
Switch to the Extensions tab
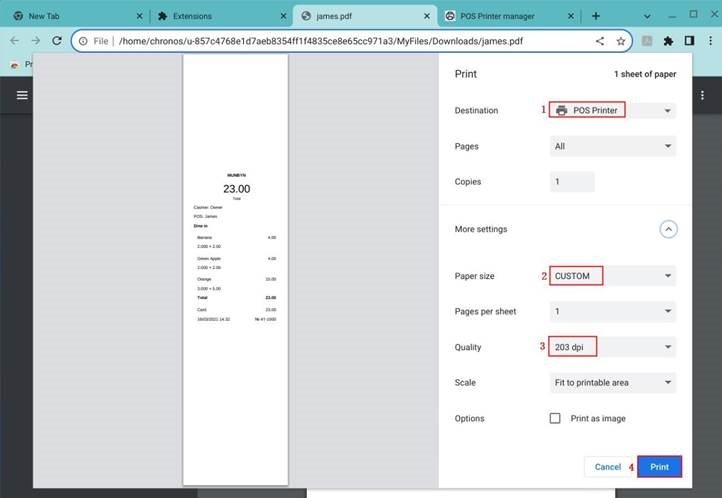point(215,16)
